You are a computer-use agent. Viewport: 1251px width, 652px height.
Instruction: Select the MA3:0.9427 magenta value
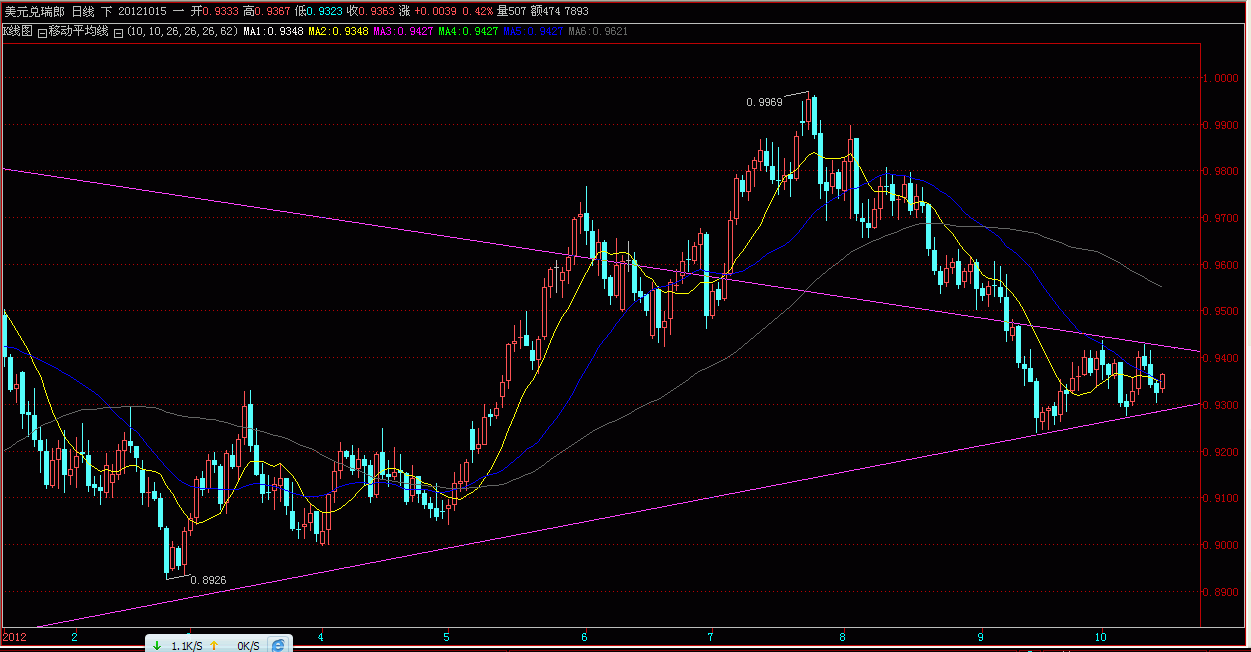(x=403, y=32)
